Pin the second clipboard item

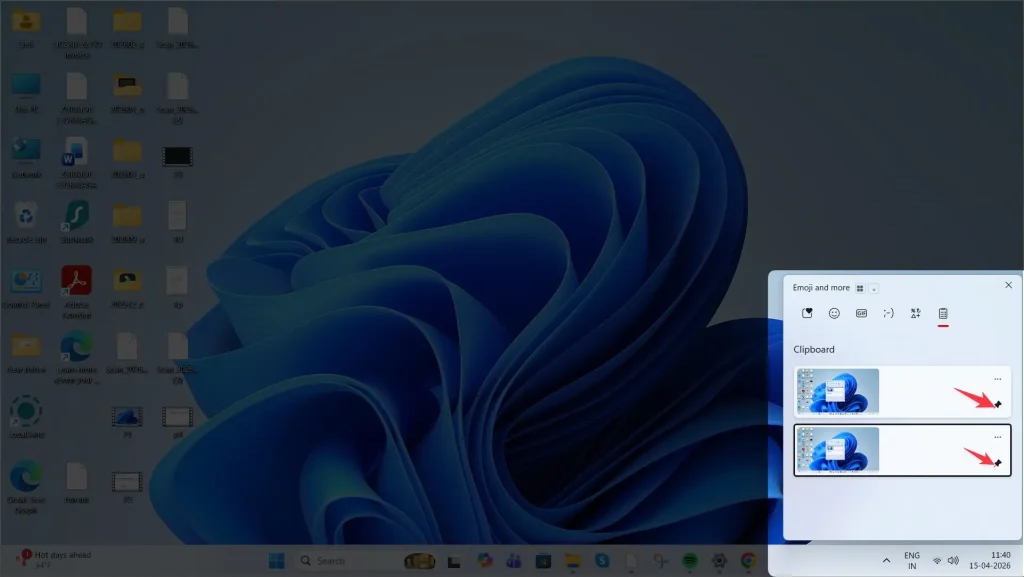[998, 463]
